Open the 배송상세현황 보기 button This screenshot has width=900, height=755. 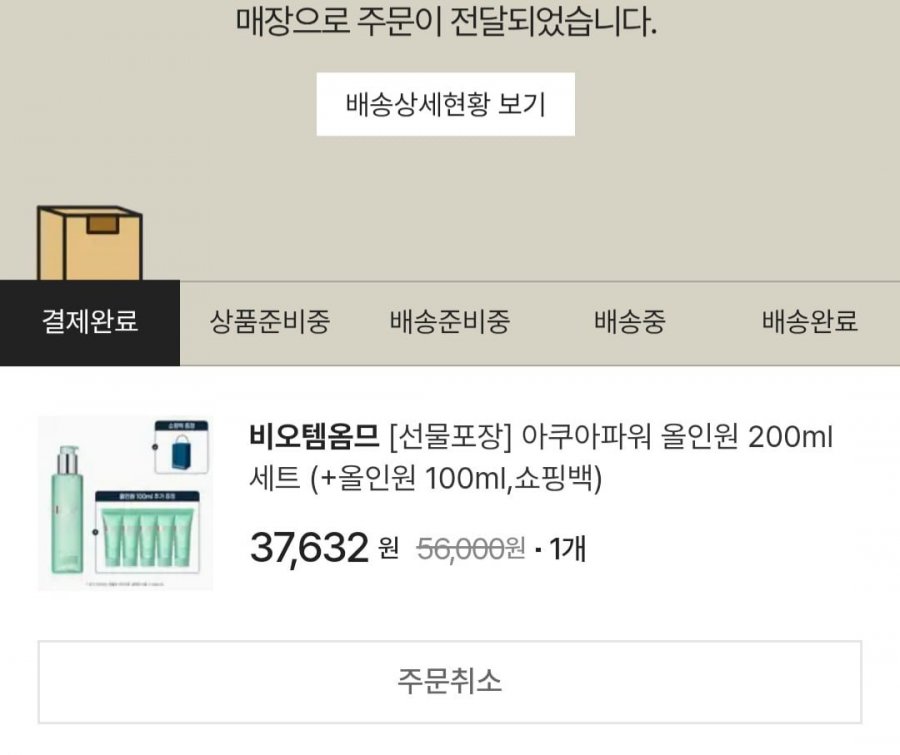[445, 104]
